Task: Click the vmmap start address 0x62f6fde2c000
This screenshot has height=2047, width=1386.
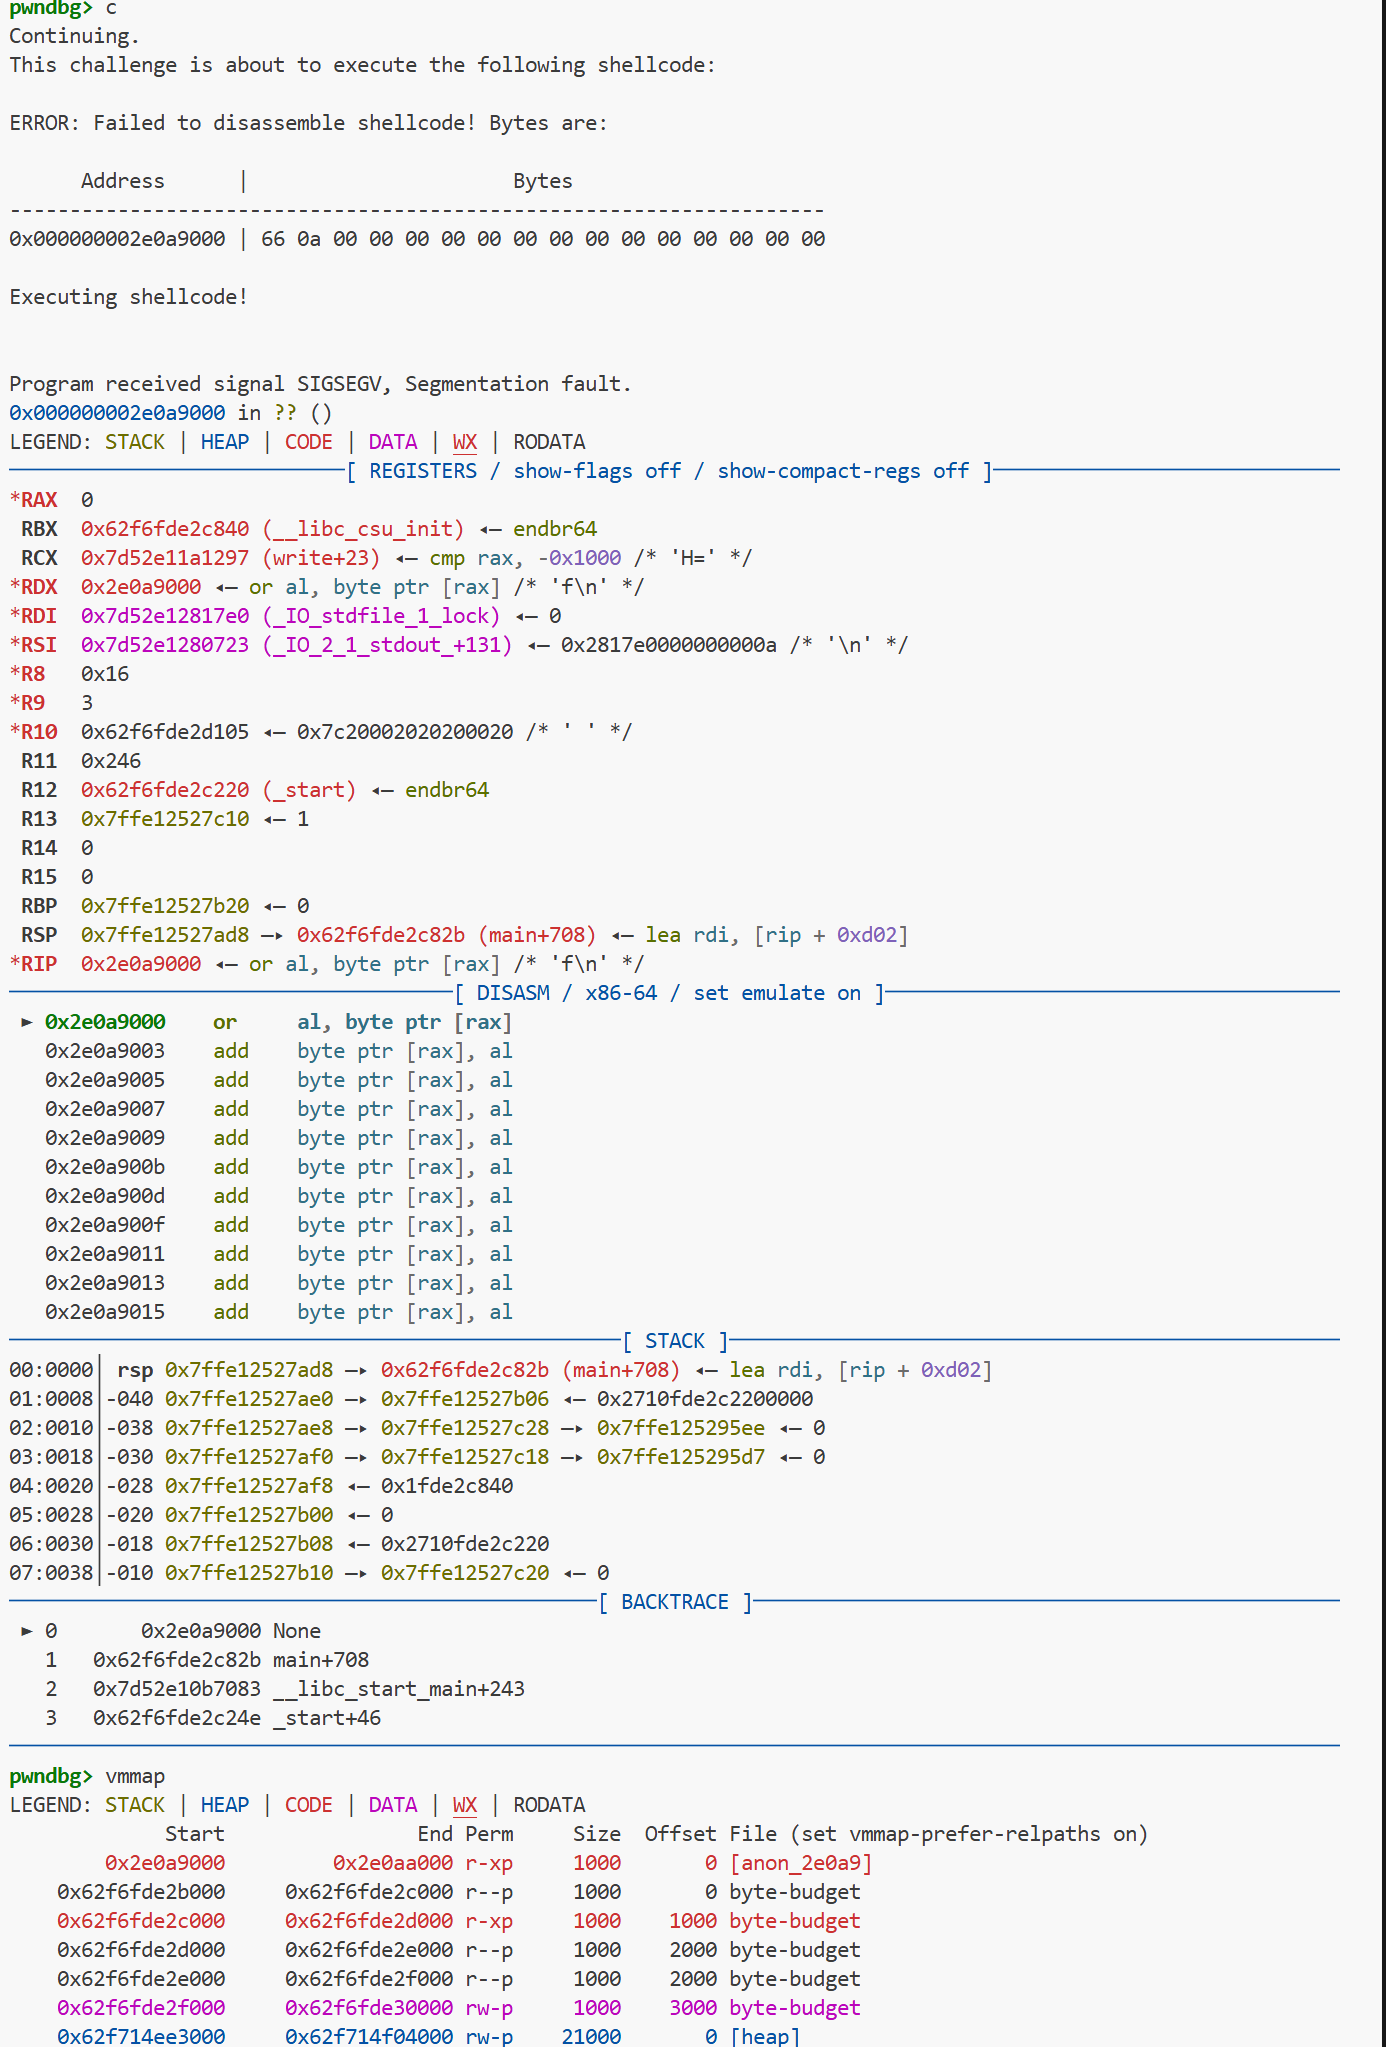Action: coord(141,1921)
